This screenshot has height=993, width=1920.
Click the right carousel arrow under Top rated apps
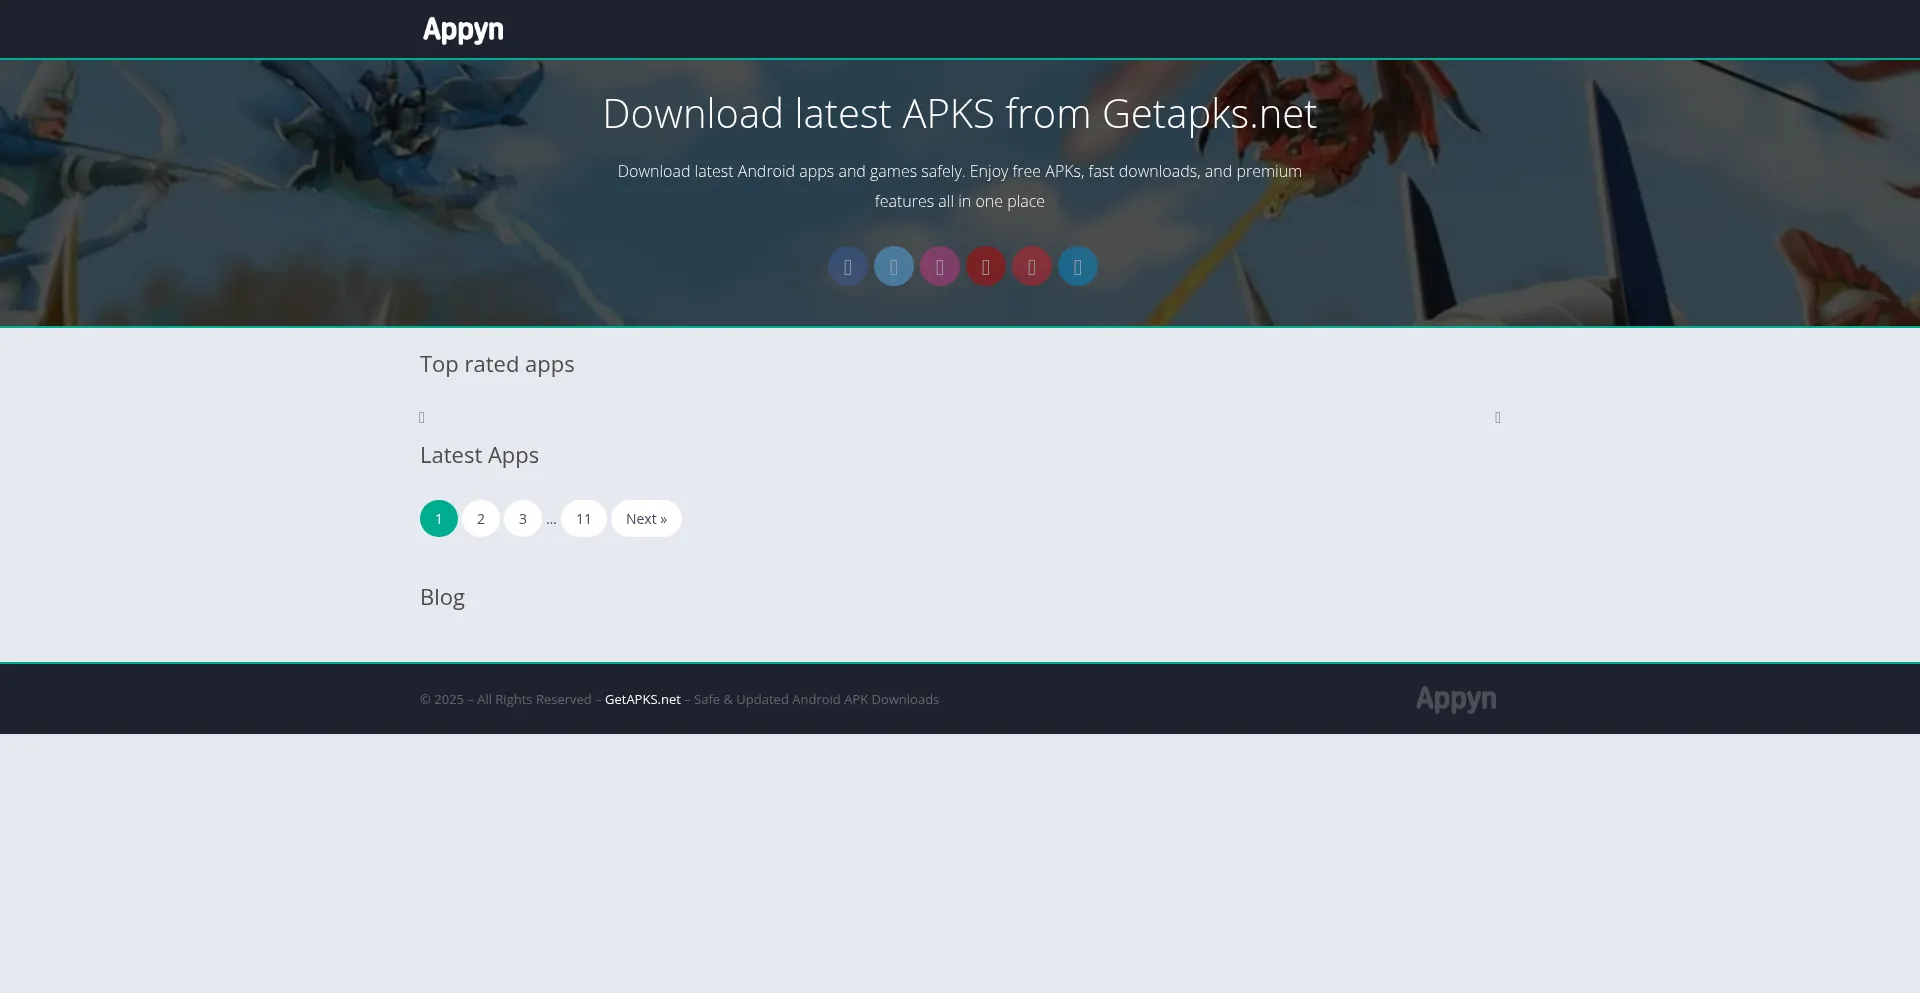(x=1498, y=418)
